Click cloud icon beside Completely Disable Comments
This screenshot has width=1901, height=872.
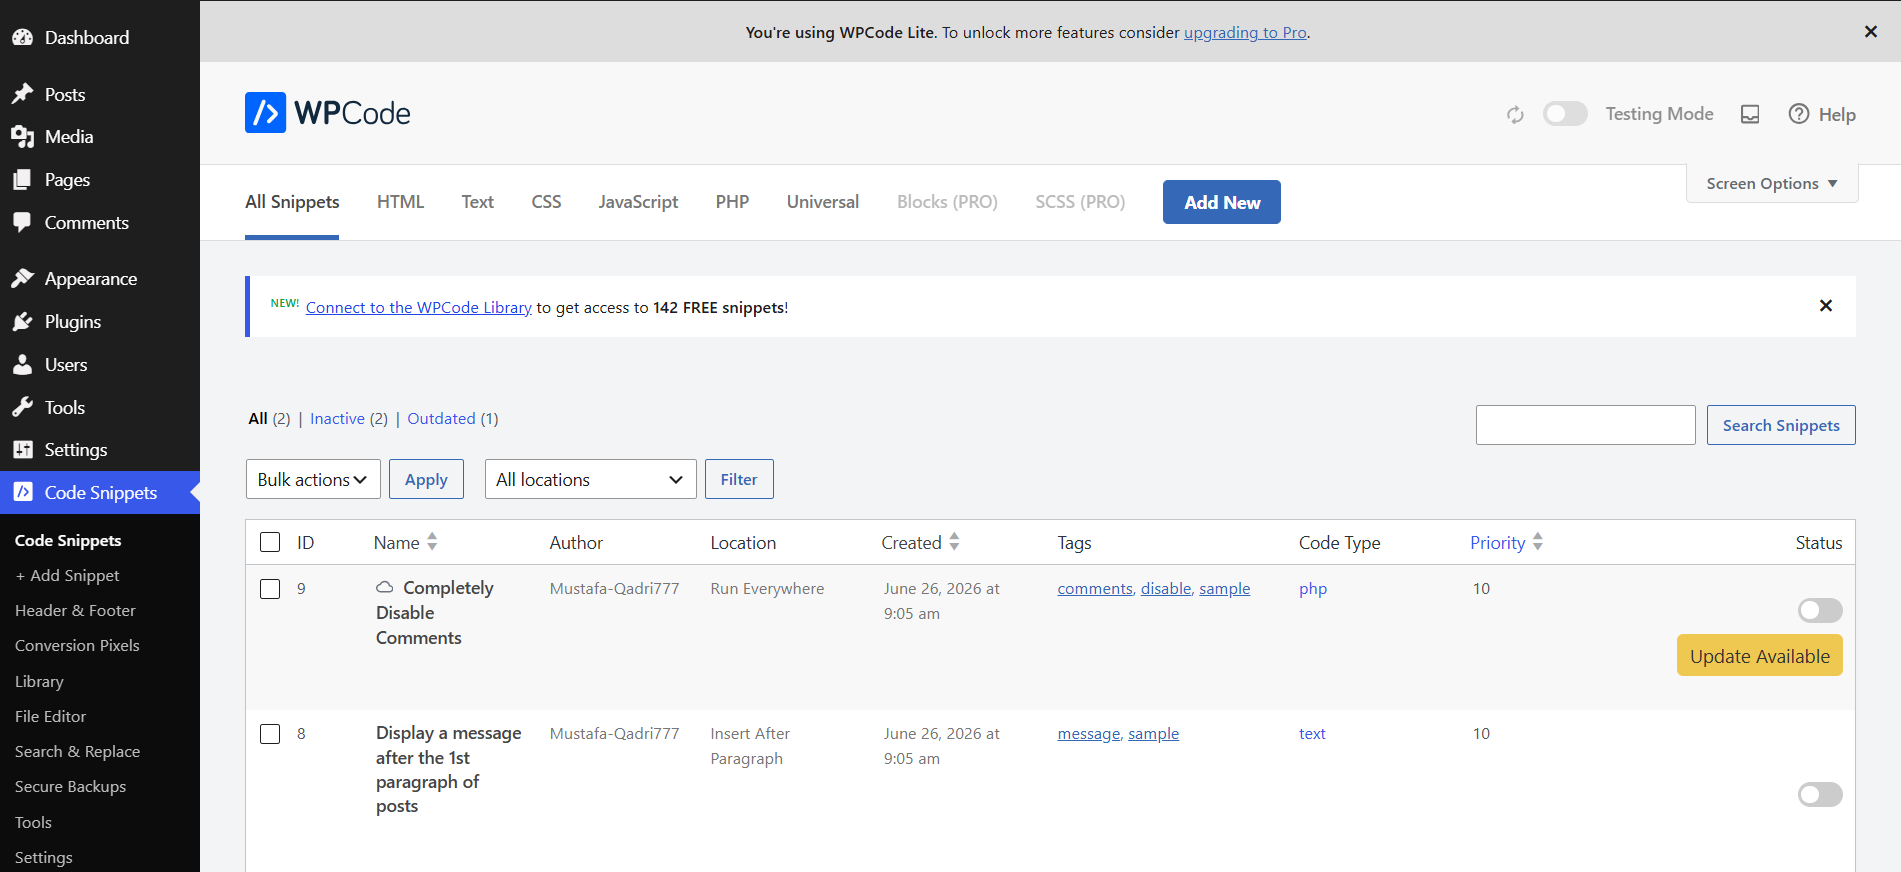point(385,587)
